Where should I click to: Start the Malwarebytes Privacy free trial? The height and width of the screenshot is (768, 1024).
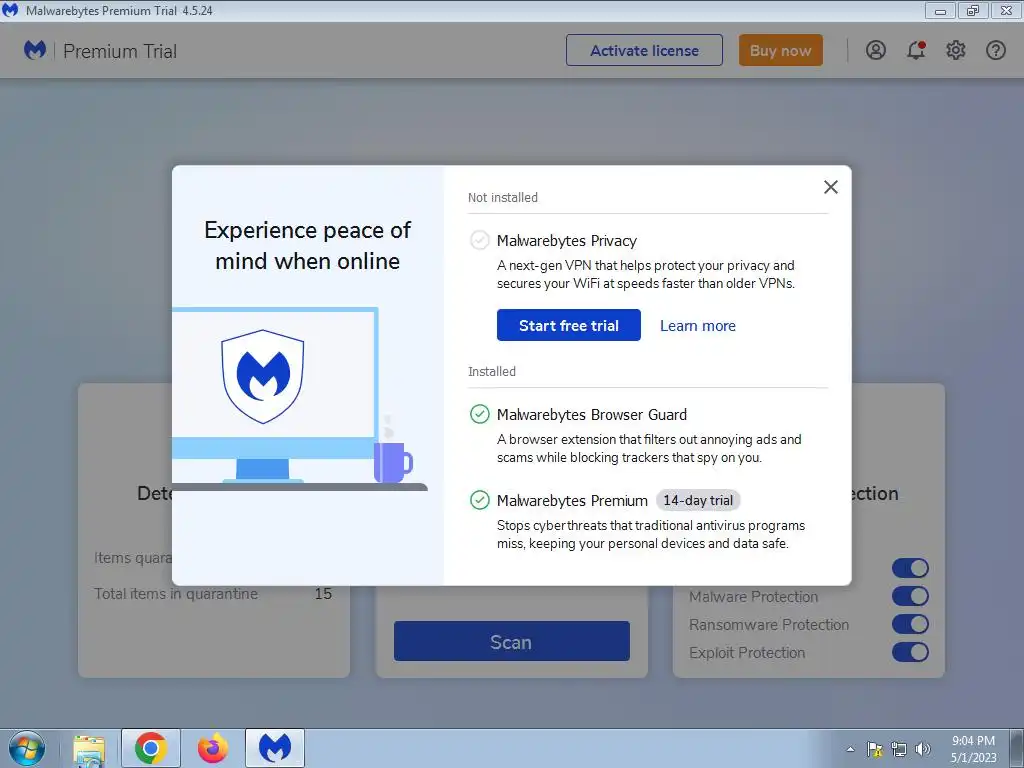click(568, 325)
